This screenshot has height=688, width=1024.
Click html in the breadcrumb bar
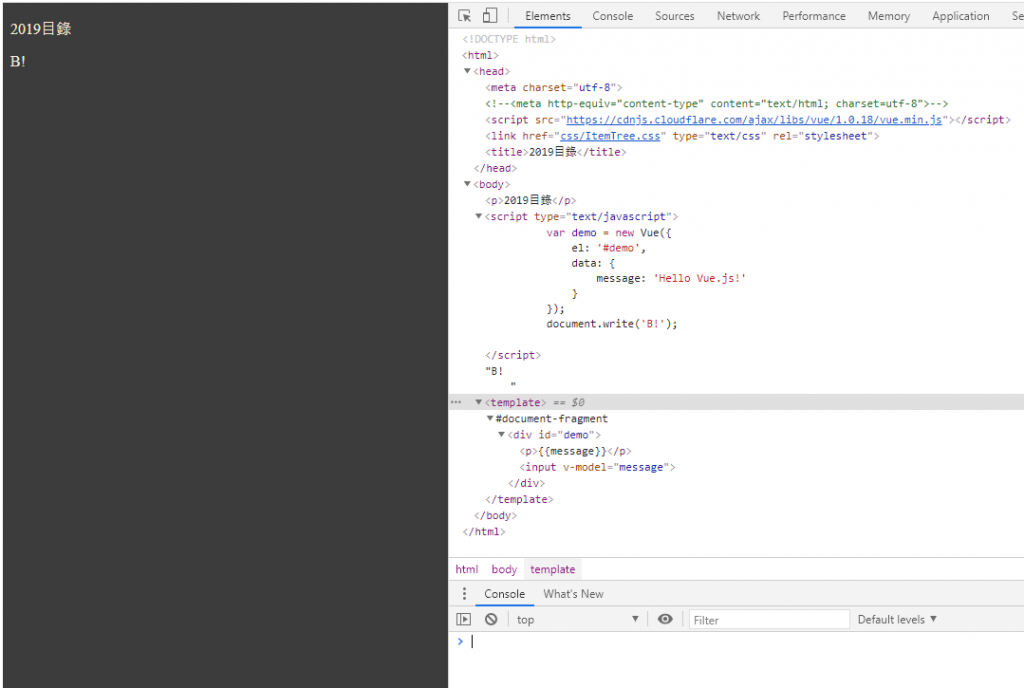tap(466, 569)
